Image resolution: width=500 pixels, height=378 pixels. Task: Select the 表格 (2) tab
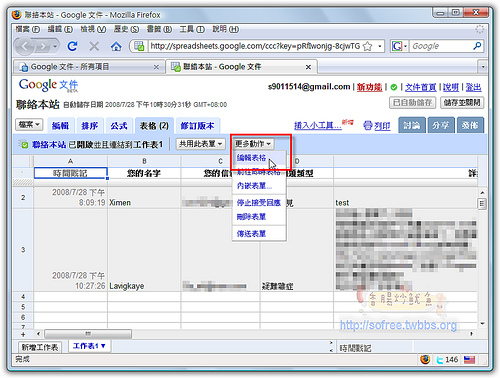coord(154,126)
